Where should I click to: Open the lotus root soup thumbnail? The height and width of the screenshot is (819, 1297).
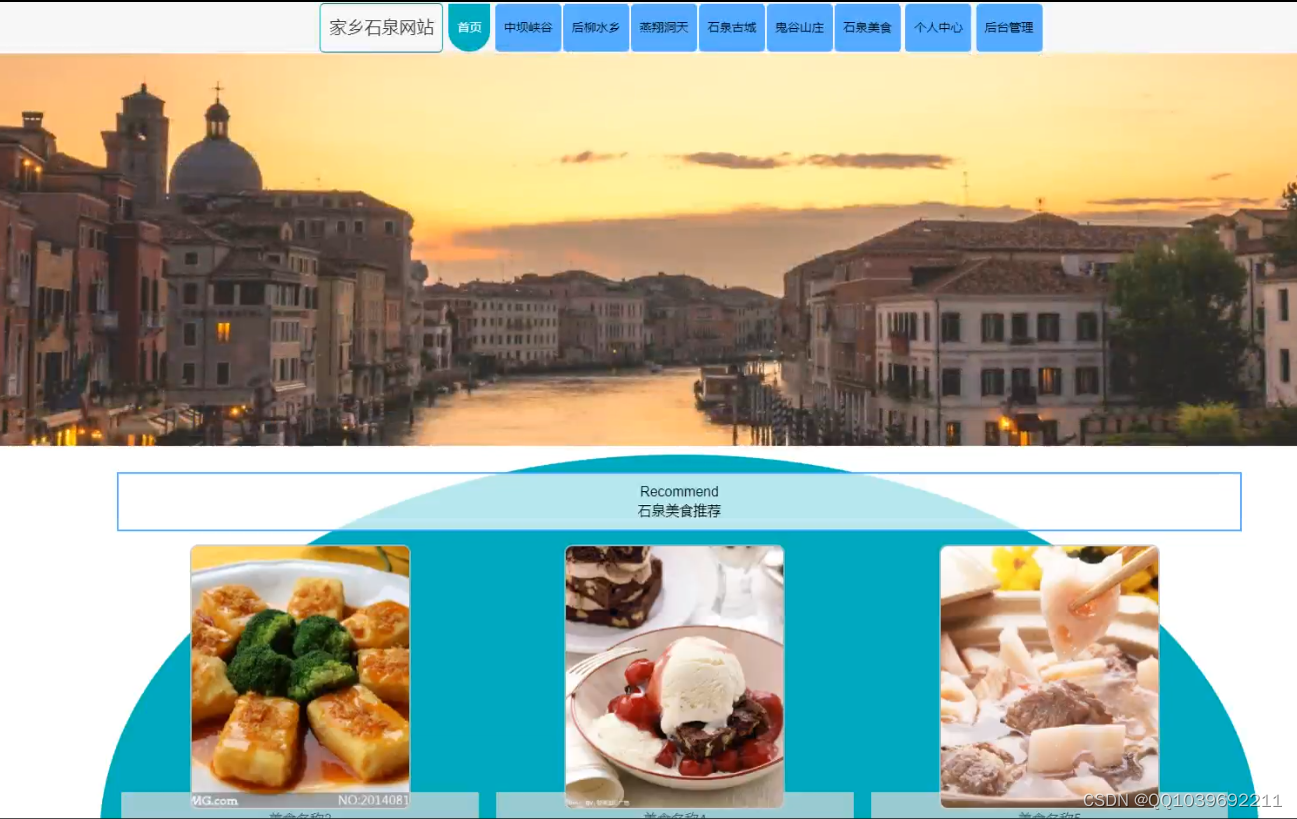[1050, 676]
